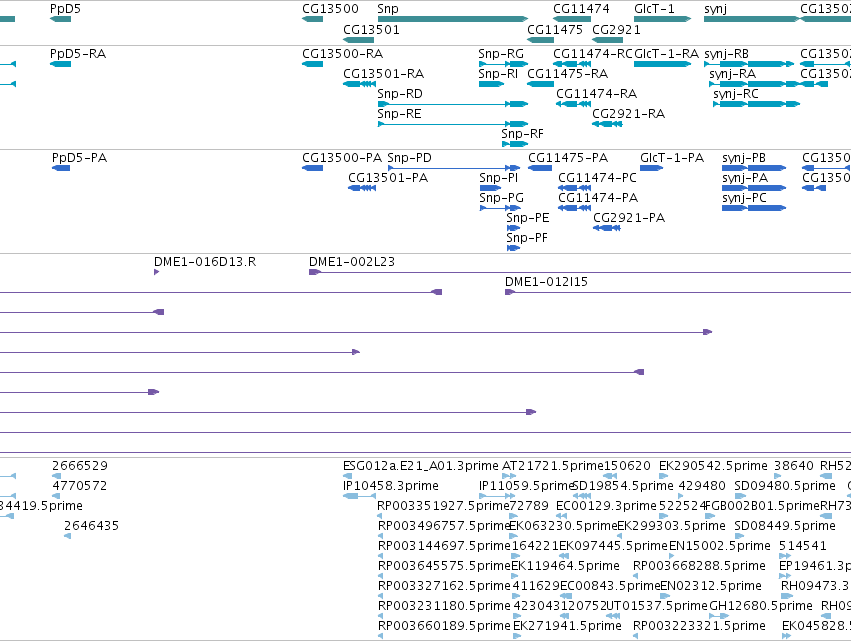Open the CG11474-RA transcript label
The height and width of the screenshot is (641, 851).
point(596,94)
